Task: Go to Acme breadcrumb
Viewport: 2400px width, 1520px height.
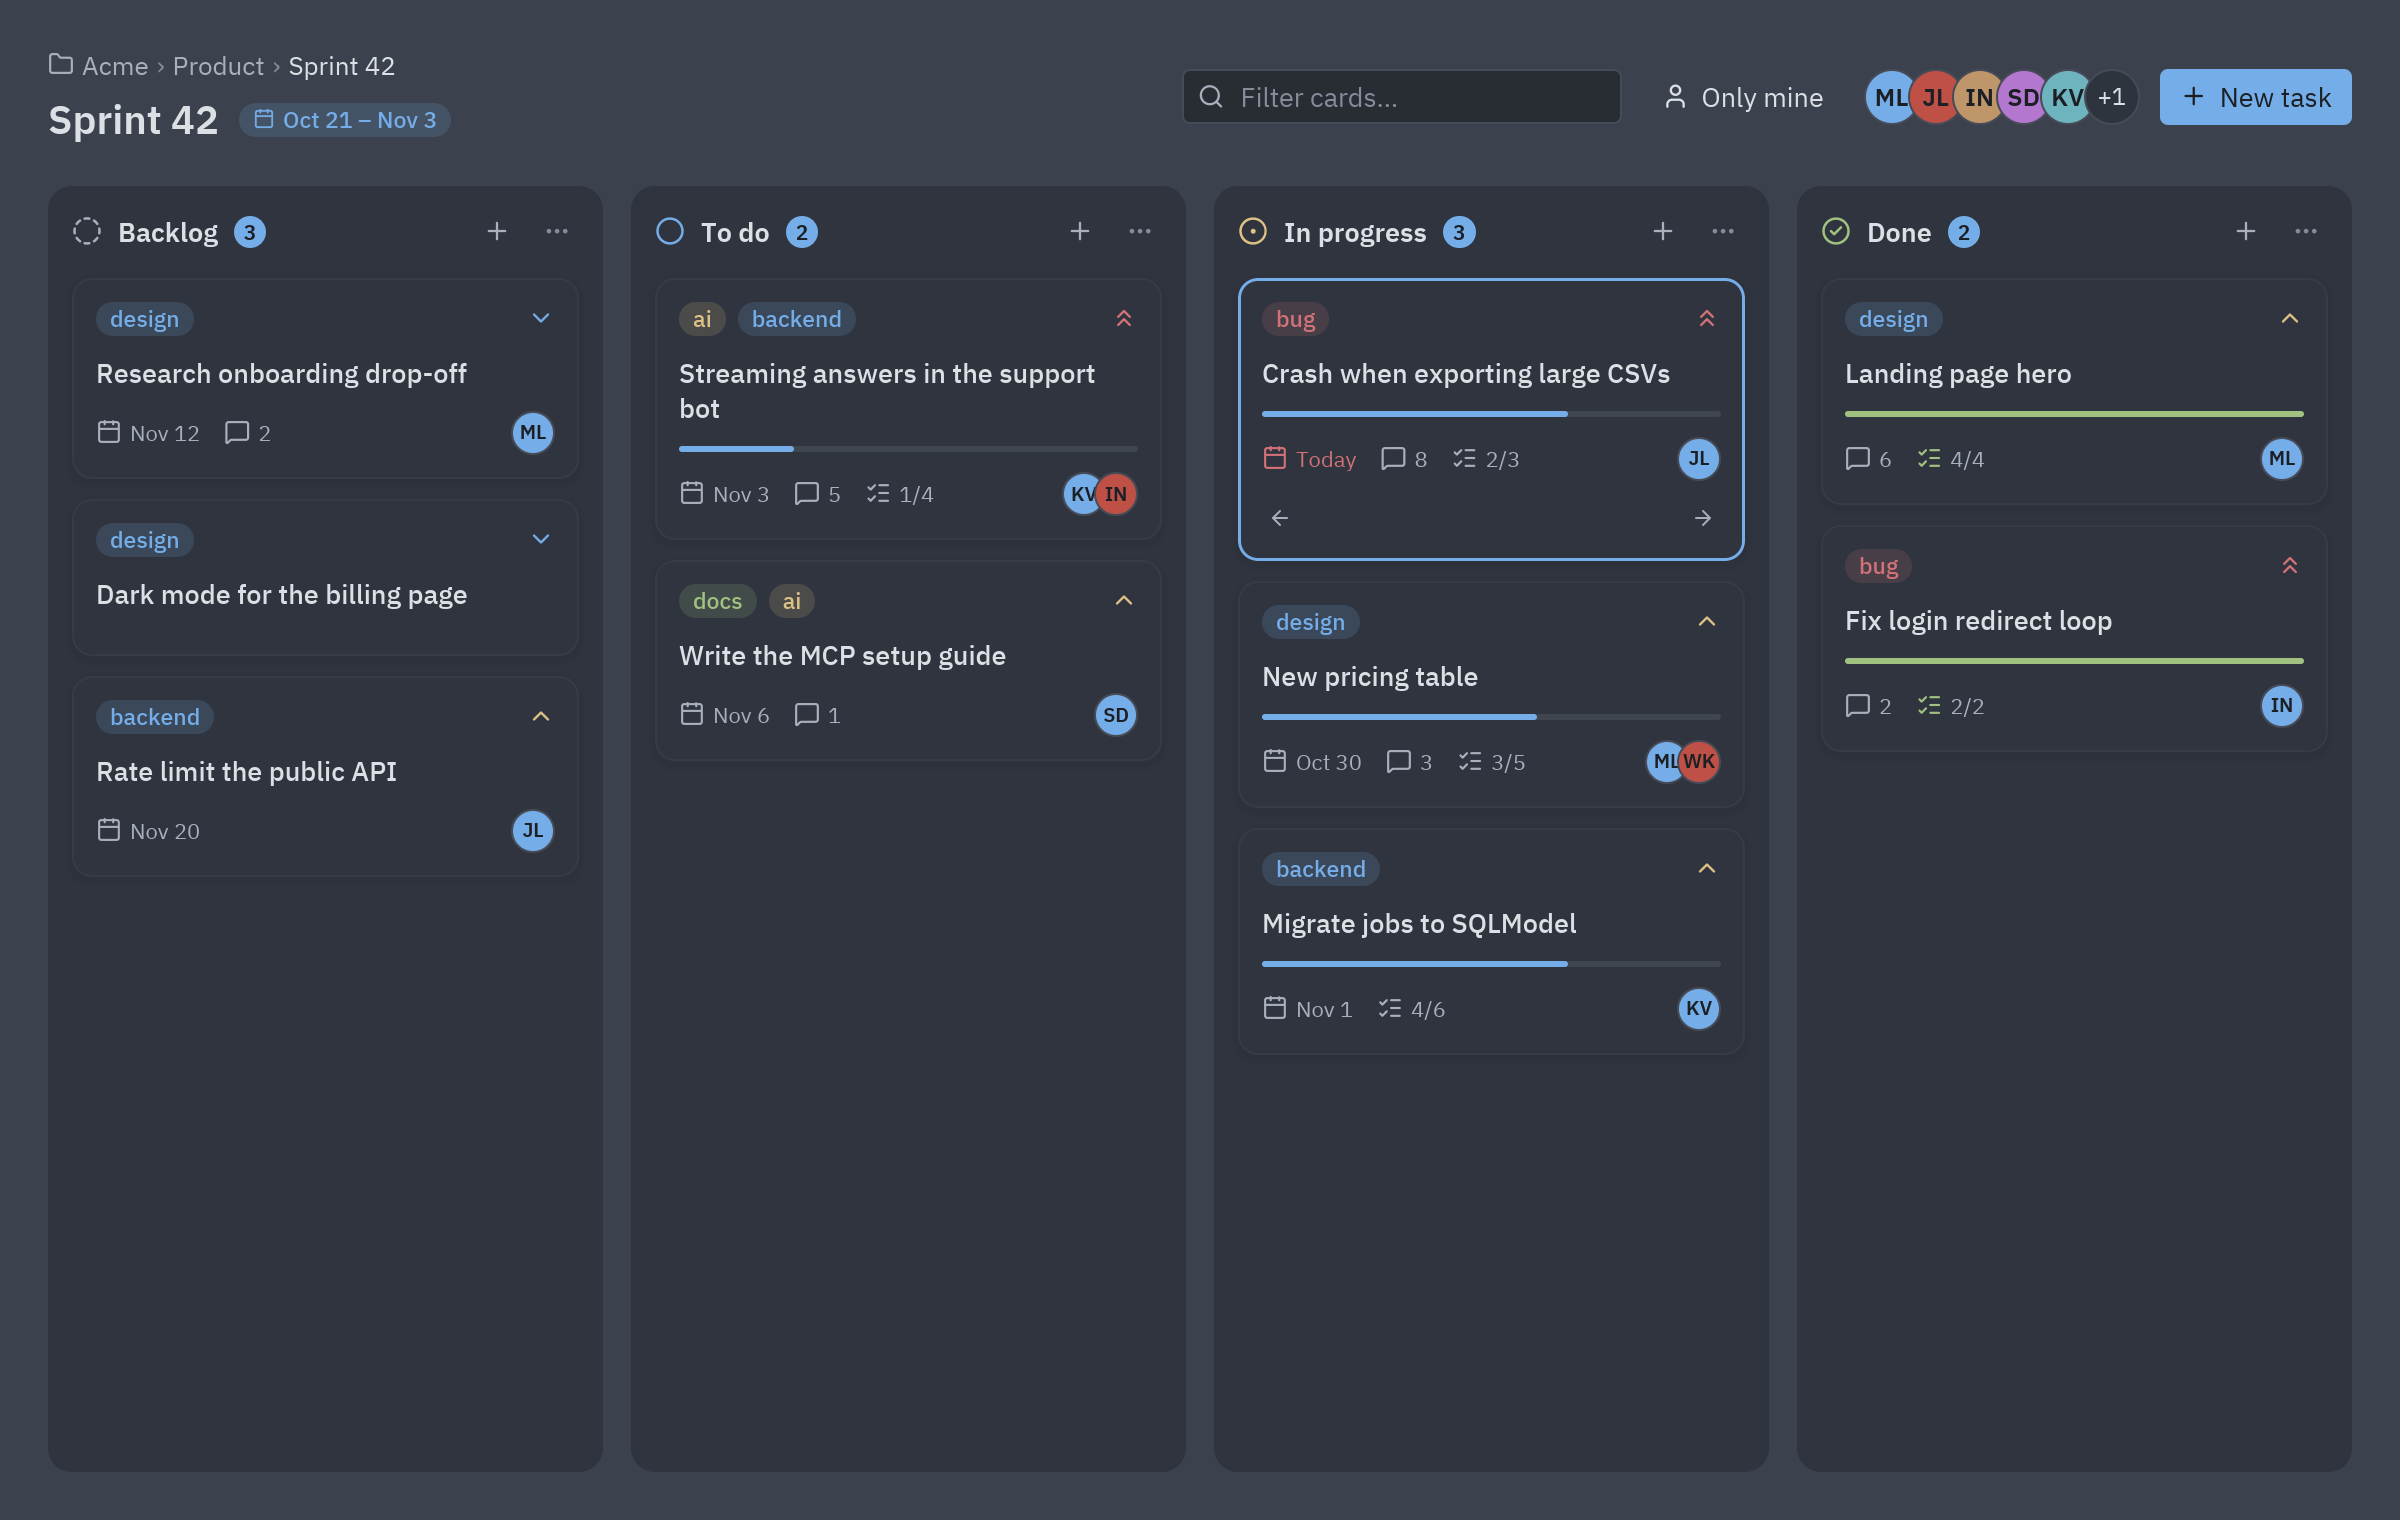Action: click(x=115, y=66)
